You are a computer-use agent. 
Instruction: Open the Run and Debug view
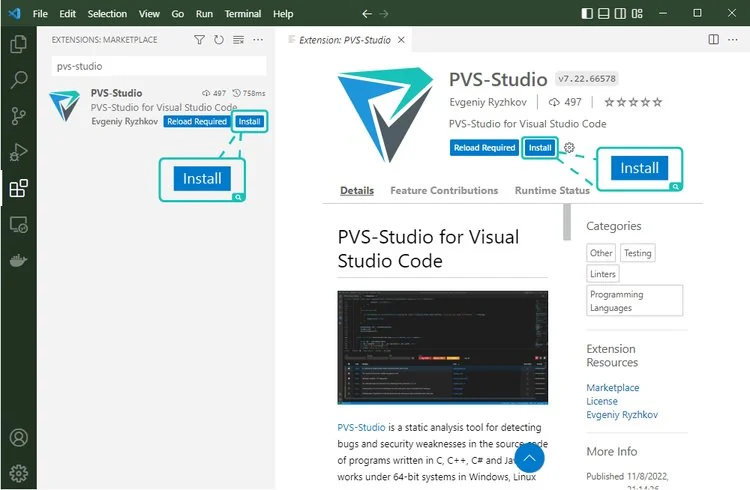tap(18, 152)
